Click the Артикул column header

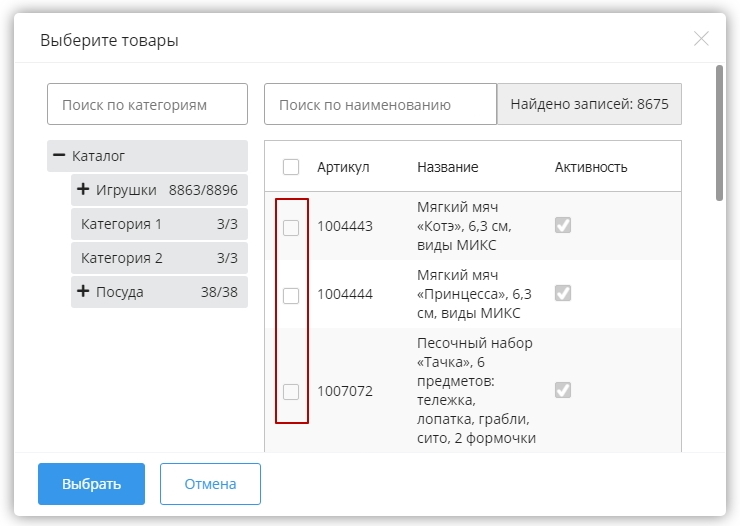[343, 167]
